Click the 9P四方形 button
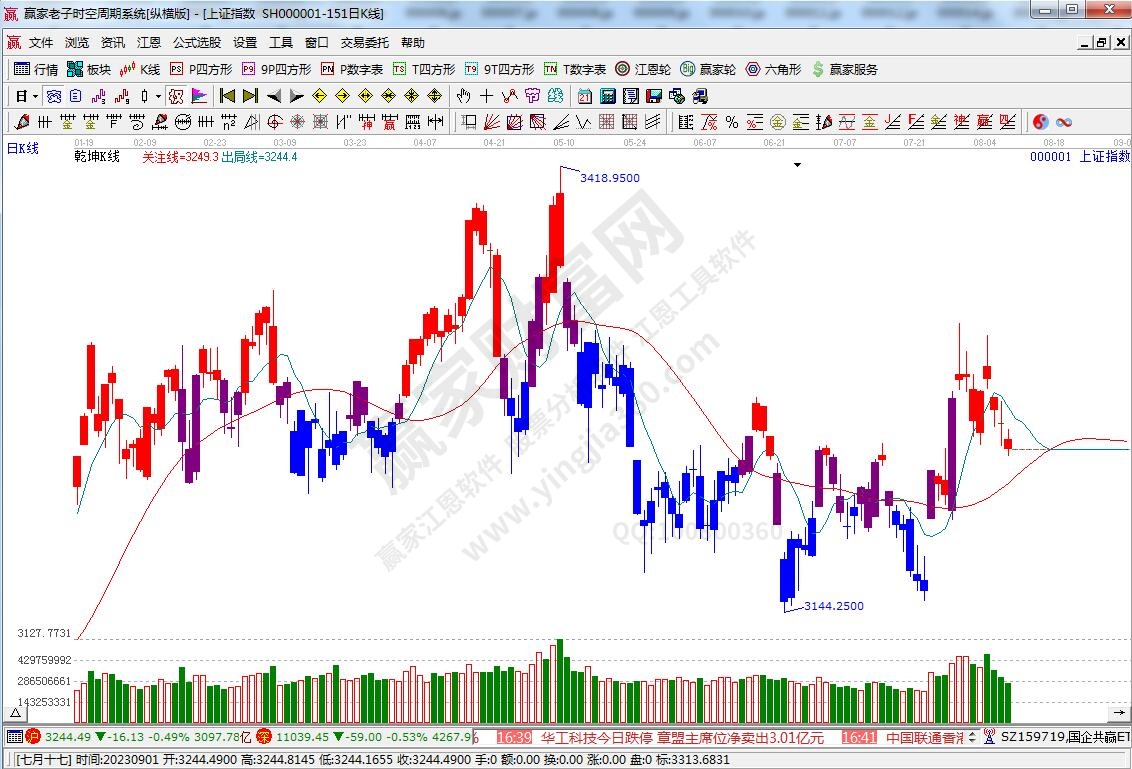 coord(277,69)
